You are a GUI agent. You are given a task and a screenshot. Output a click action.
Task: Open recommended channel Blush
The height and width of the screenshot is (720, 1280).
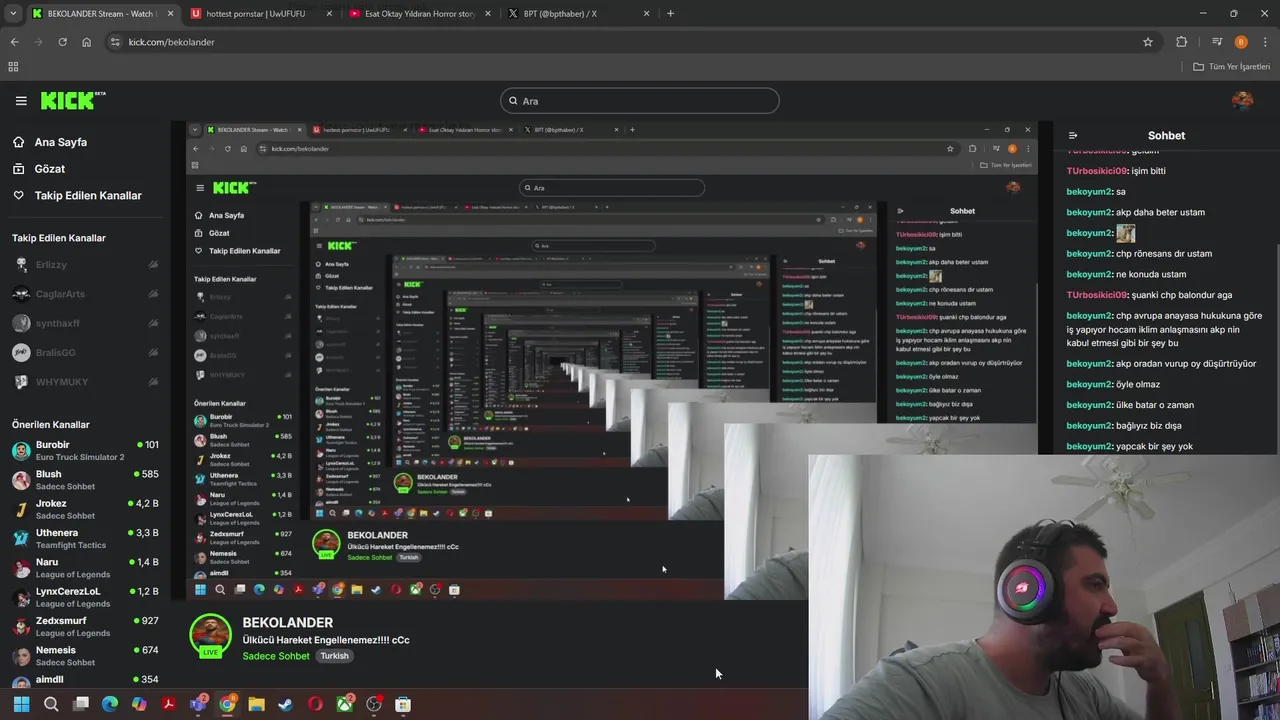(x=85, y=480)
